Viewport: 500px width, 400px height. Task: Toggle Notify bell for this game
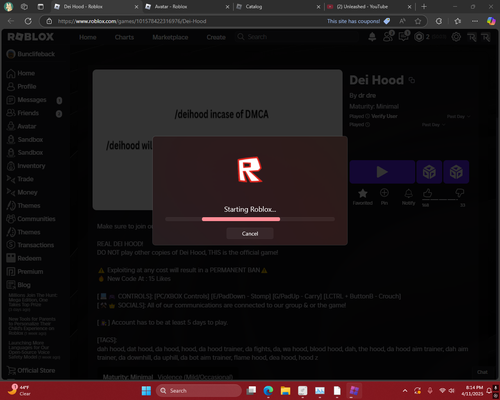(x=408, y=197)
